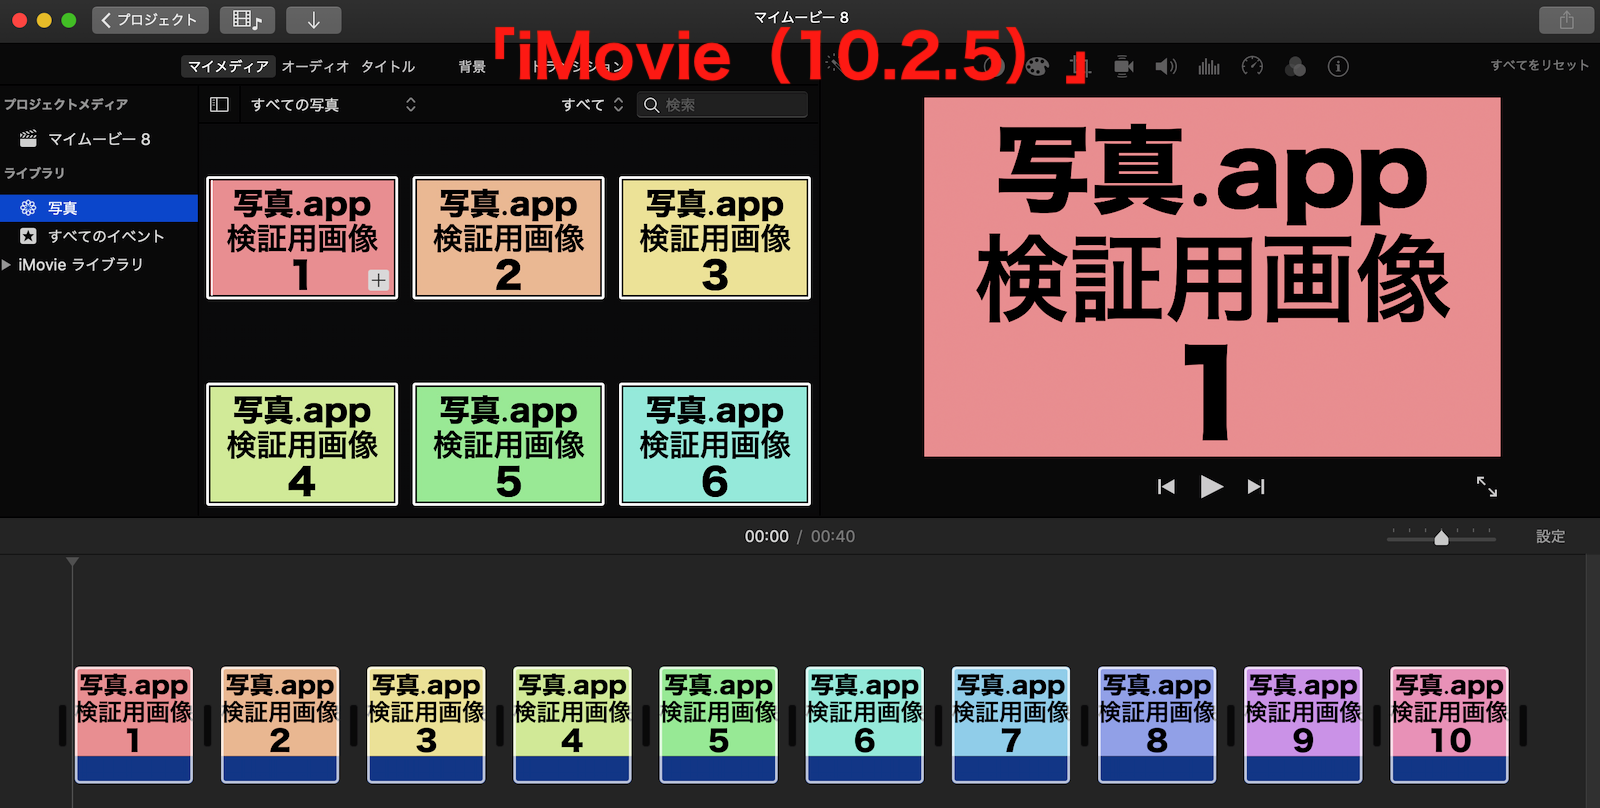Enter fullscreen playback with diagonal arrows
This screenshot has height=808, width=1600.
[1487, 487]
